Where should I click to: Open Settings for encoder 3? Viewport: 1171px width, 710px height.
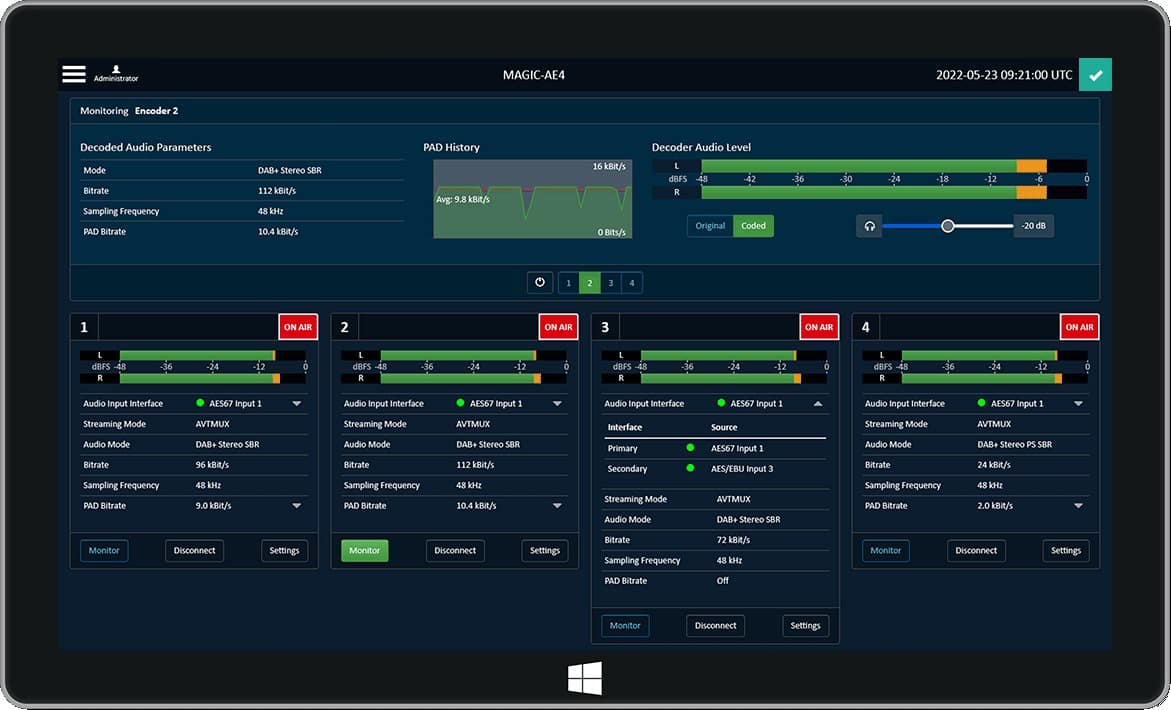coord(805,626)
